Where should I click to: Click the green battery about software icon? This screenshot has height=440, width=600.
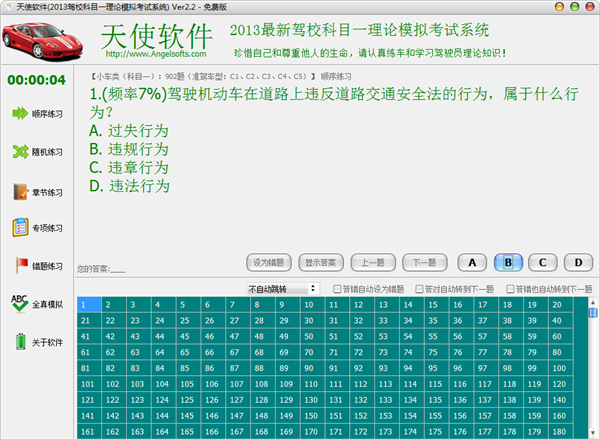21,341
